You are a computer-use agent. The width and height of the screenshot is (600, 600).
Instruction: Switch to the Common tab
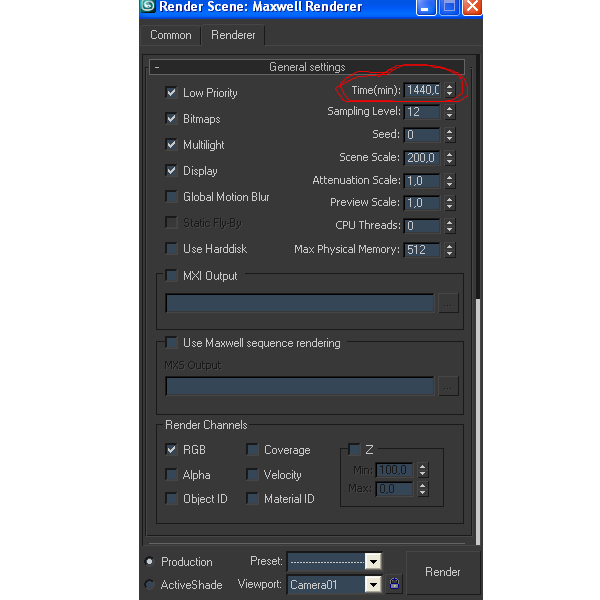pos(171,35)
